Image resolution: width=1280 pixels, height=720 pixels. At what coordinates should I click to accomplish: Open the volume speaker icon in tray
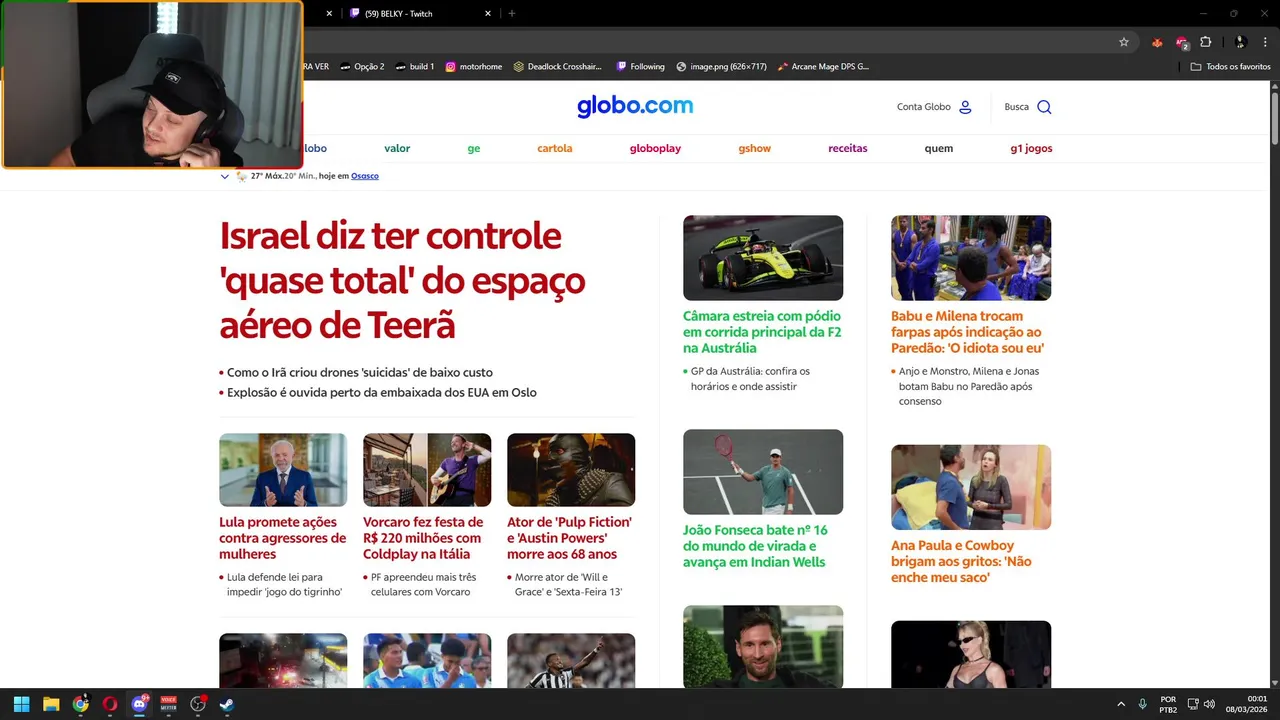pyautogui.click(x=1210, y=704)
